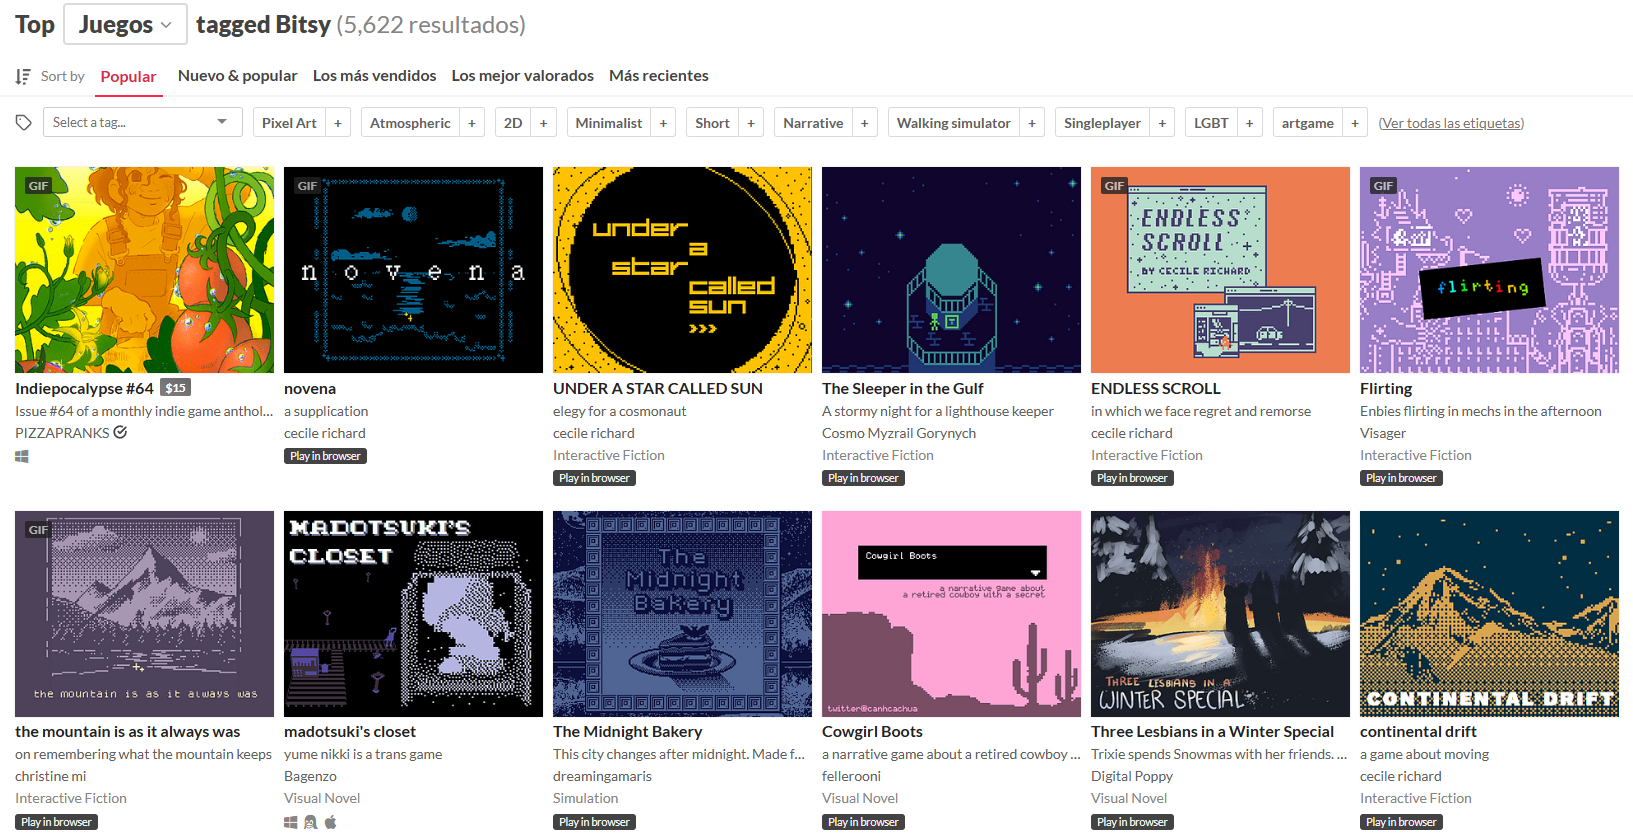Click Interactive Fiction genre under ENDLESS SCROLL

(1147, 455)
